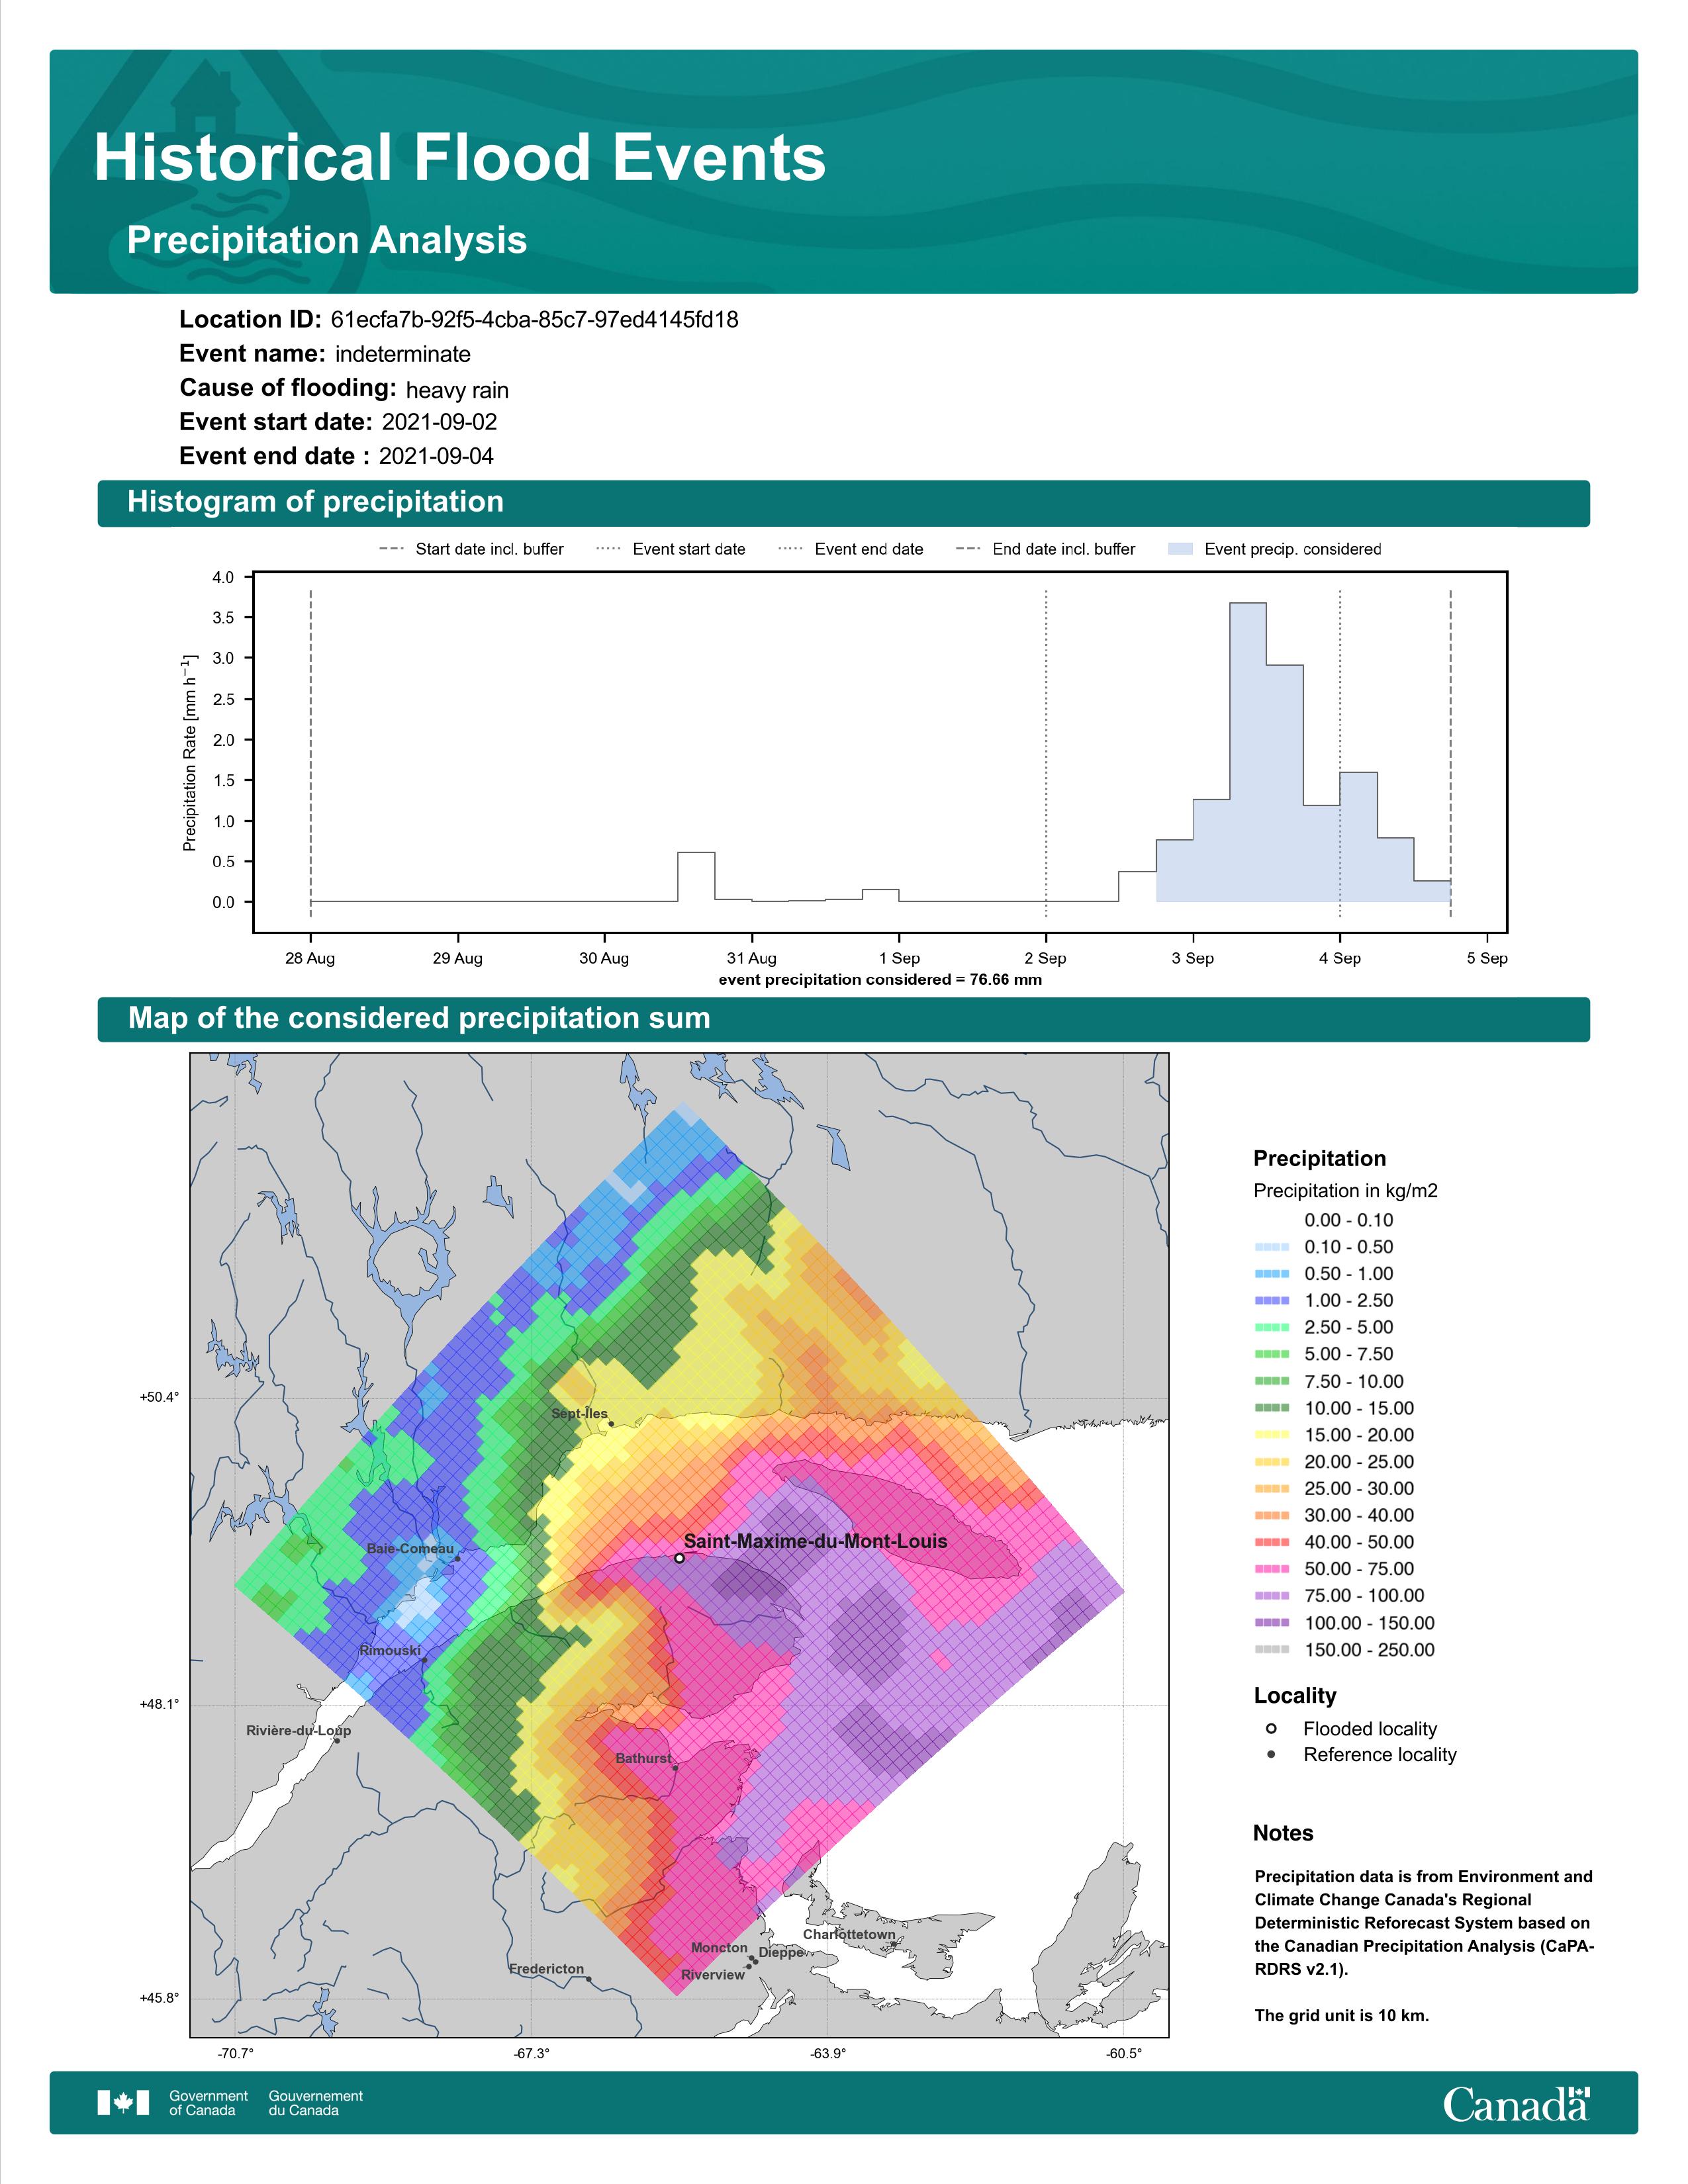Click the 'Notes' heading

1283,1833
